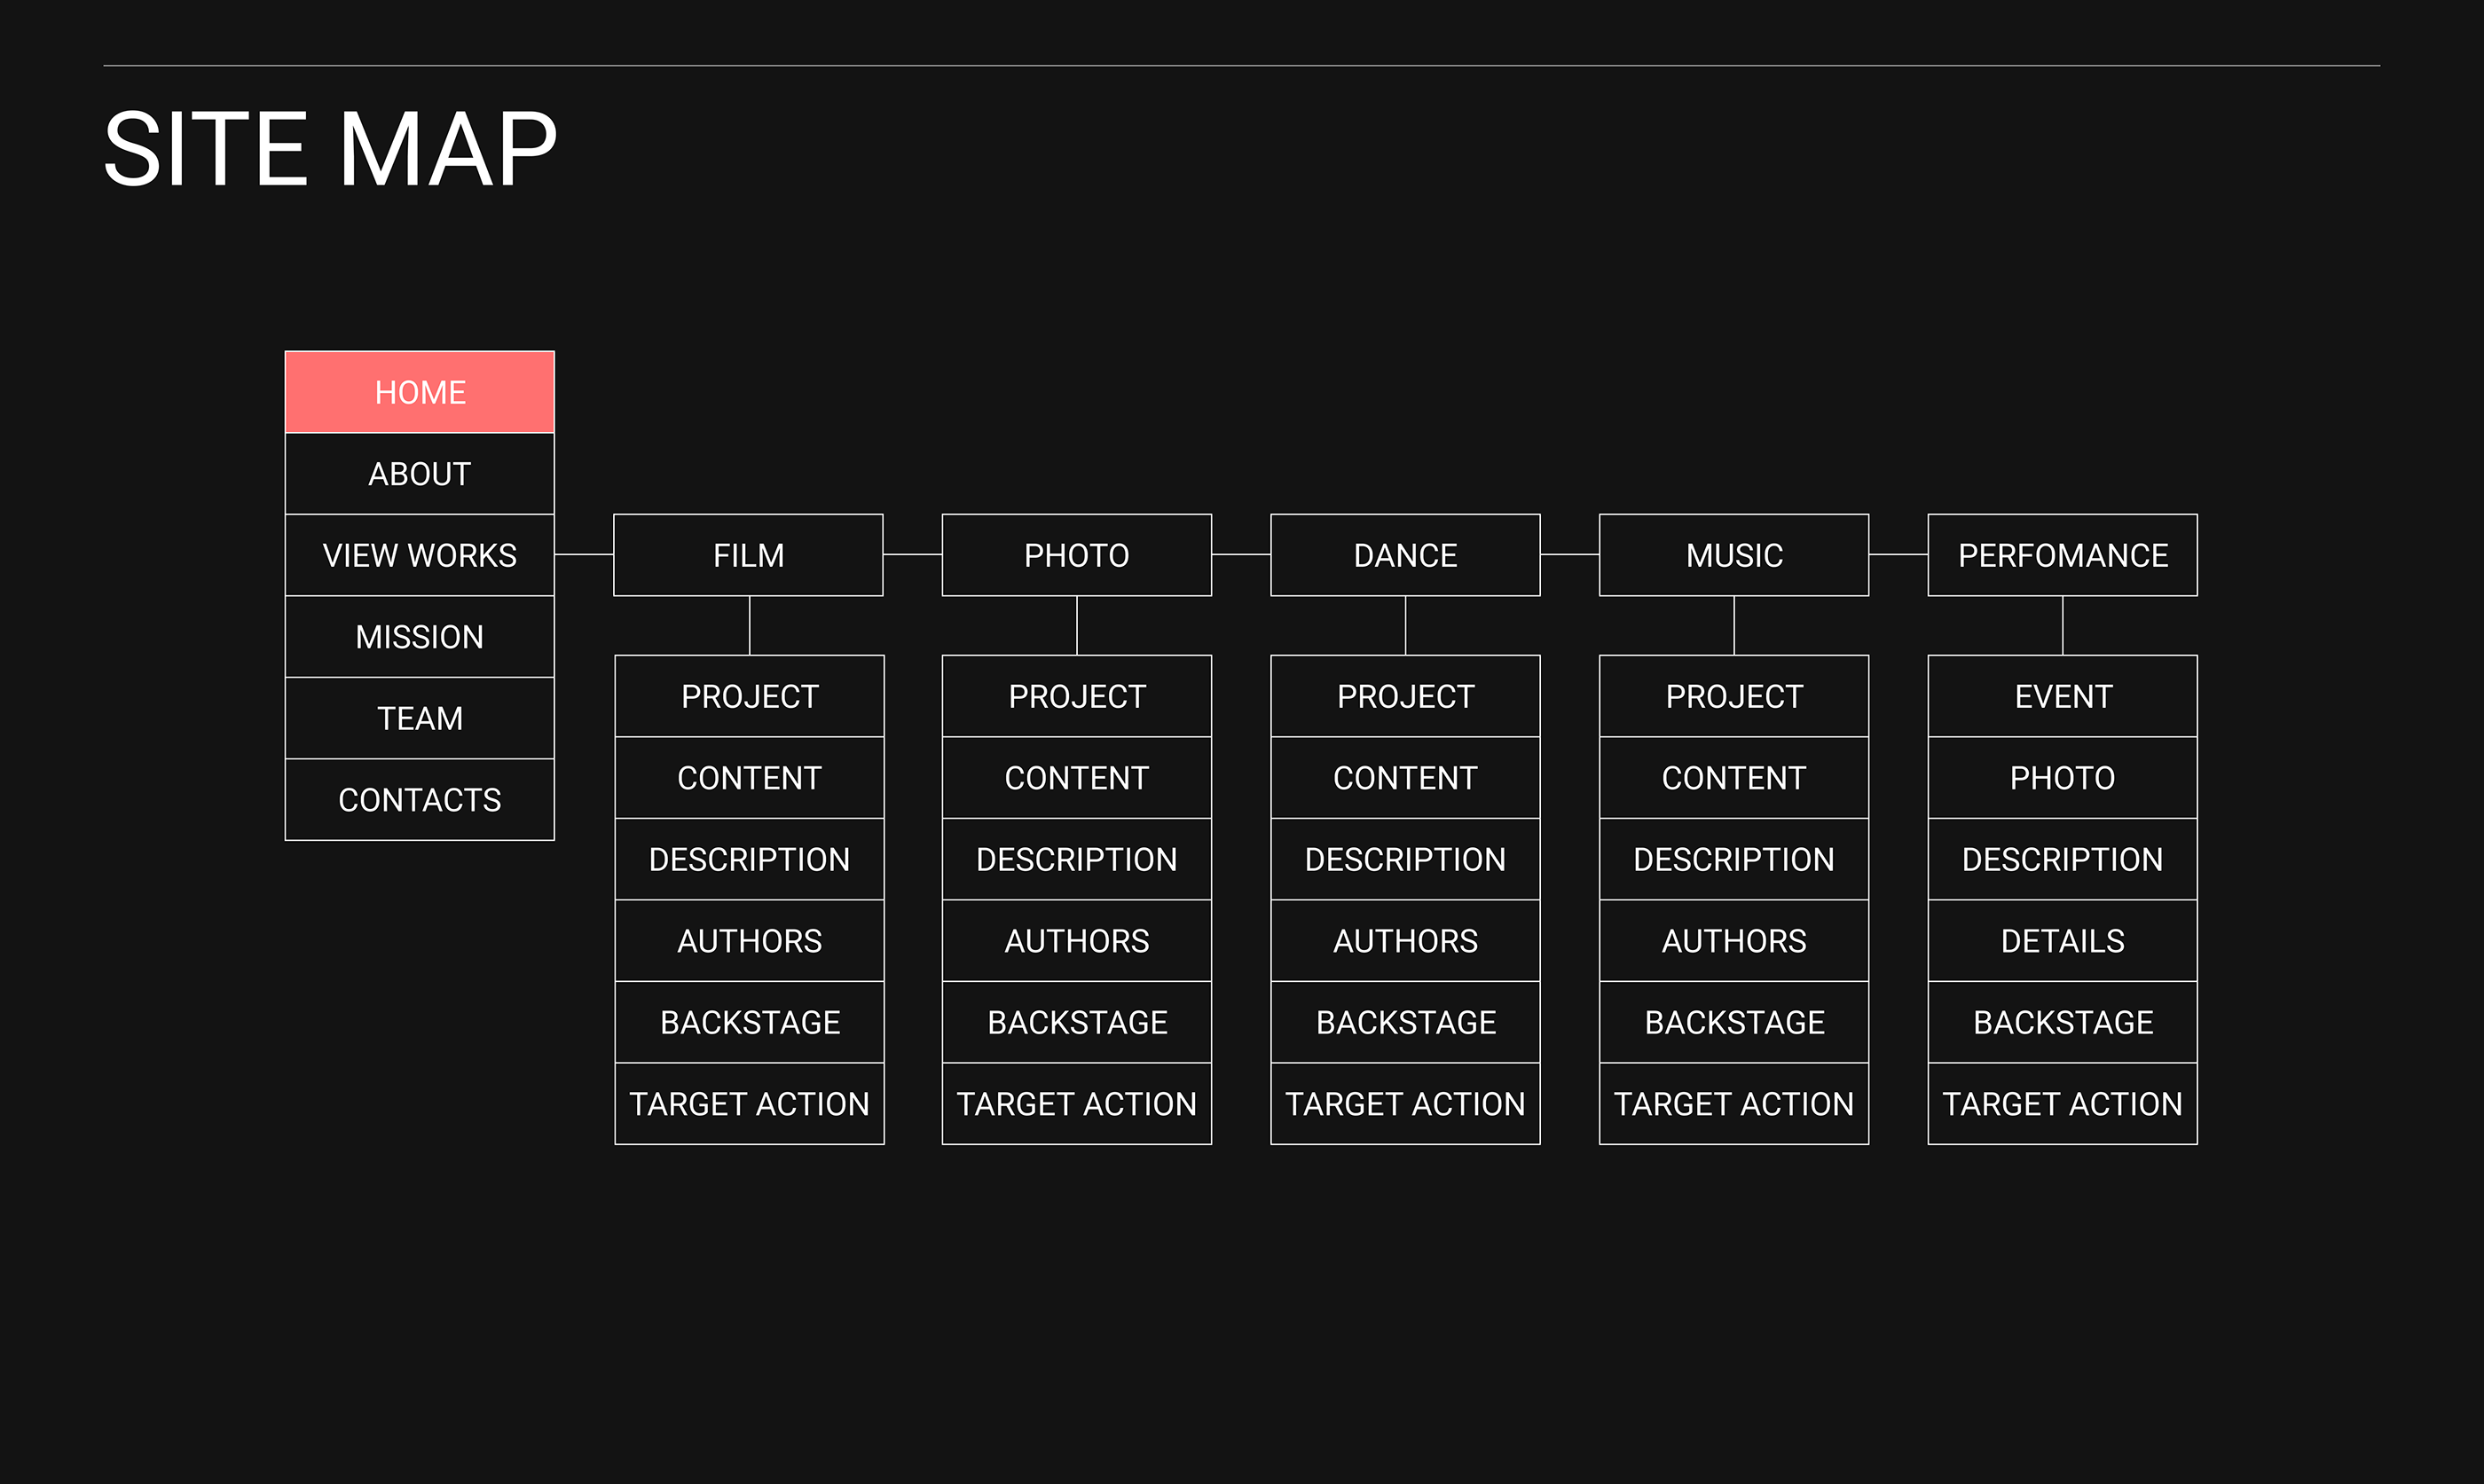Select the FILM category box
2484x1484 pixels.
pos(748,555)
